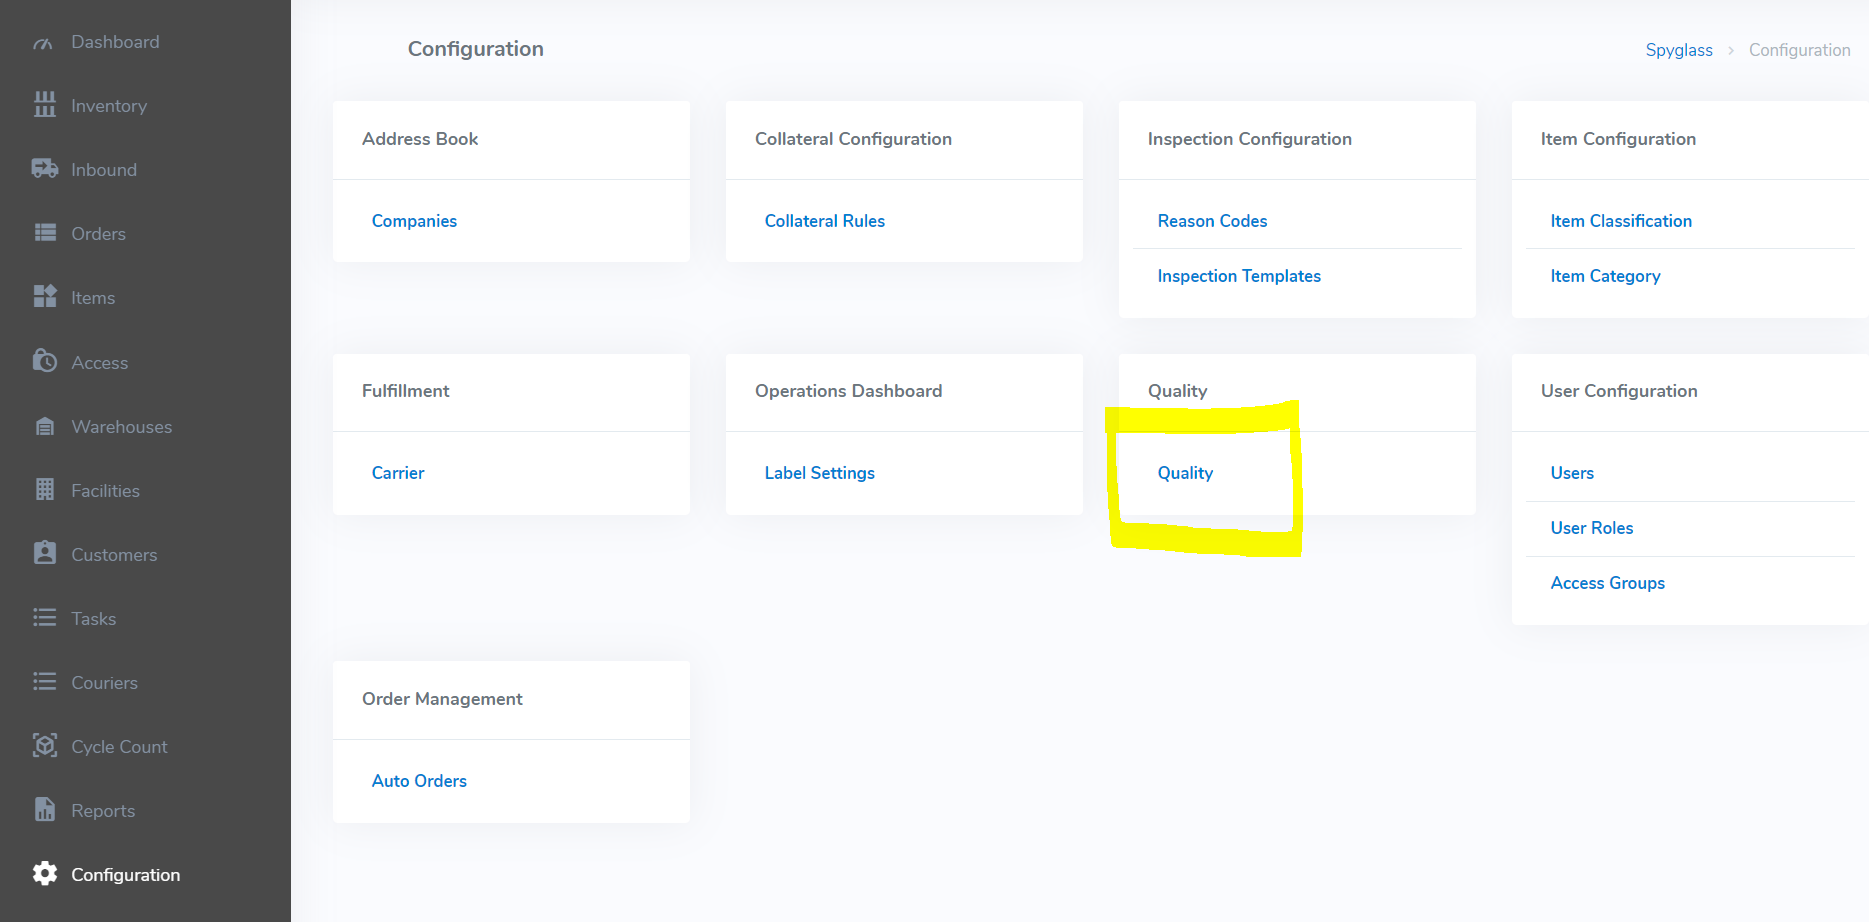This screenshot has width=1869, height=922.
Task: Select the Inventory shelf icon
Action: coord(44,105)
